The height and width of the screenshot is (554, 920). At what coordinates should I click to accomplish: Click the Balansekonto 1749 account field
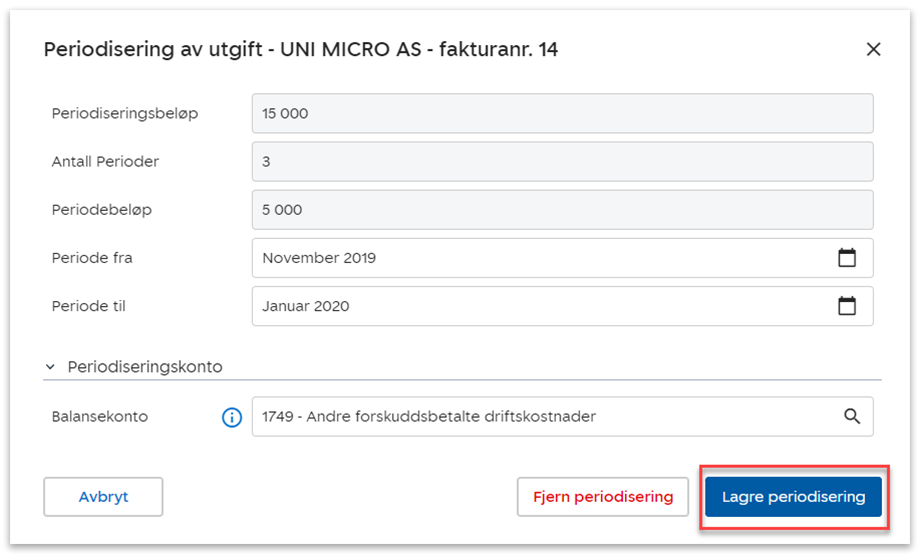coord(540,417)
